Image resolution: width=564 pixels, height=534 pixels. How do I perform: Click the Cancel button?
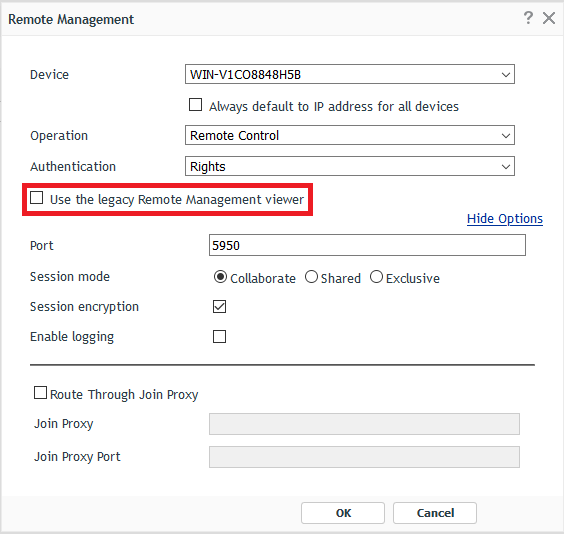pos(435,513)
